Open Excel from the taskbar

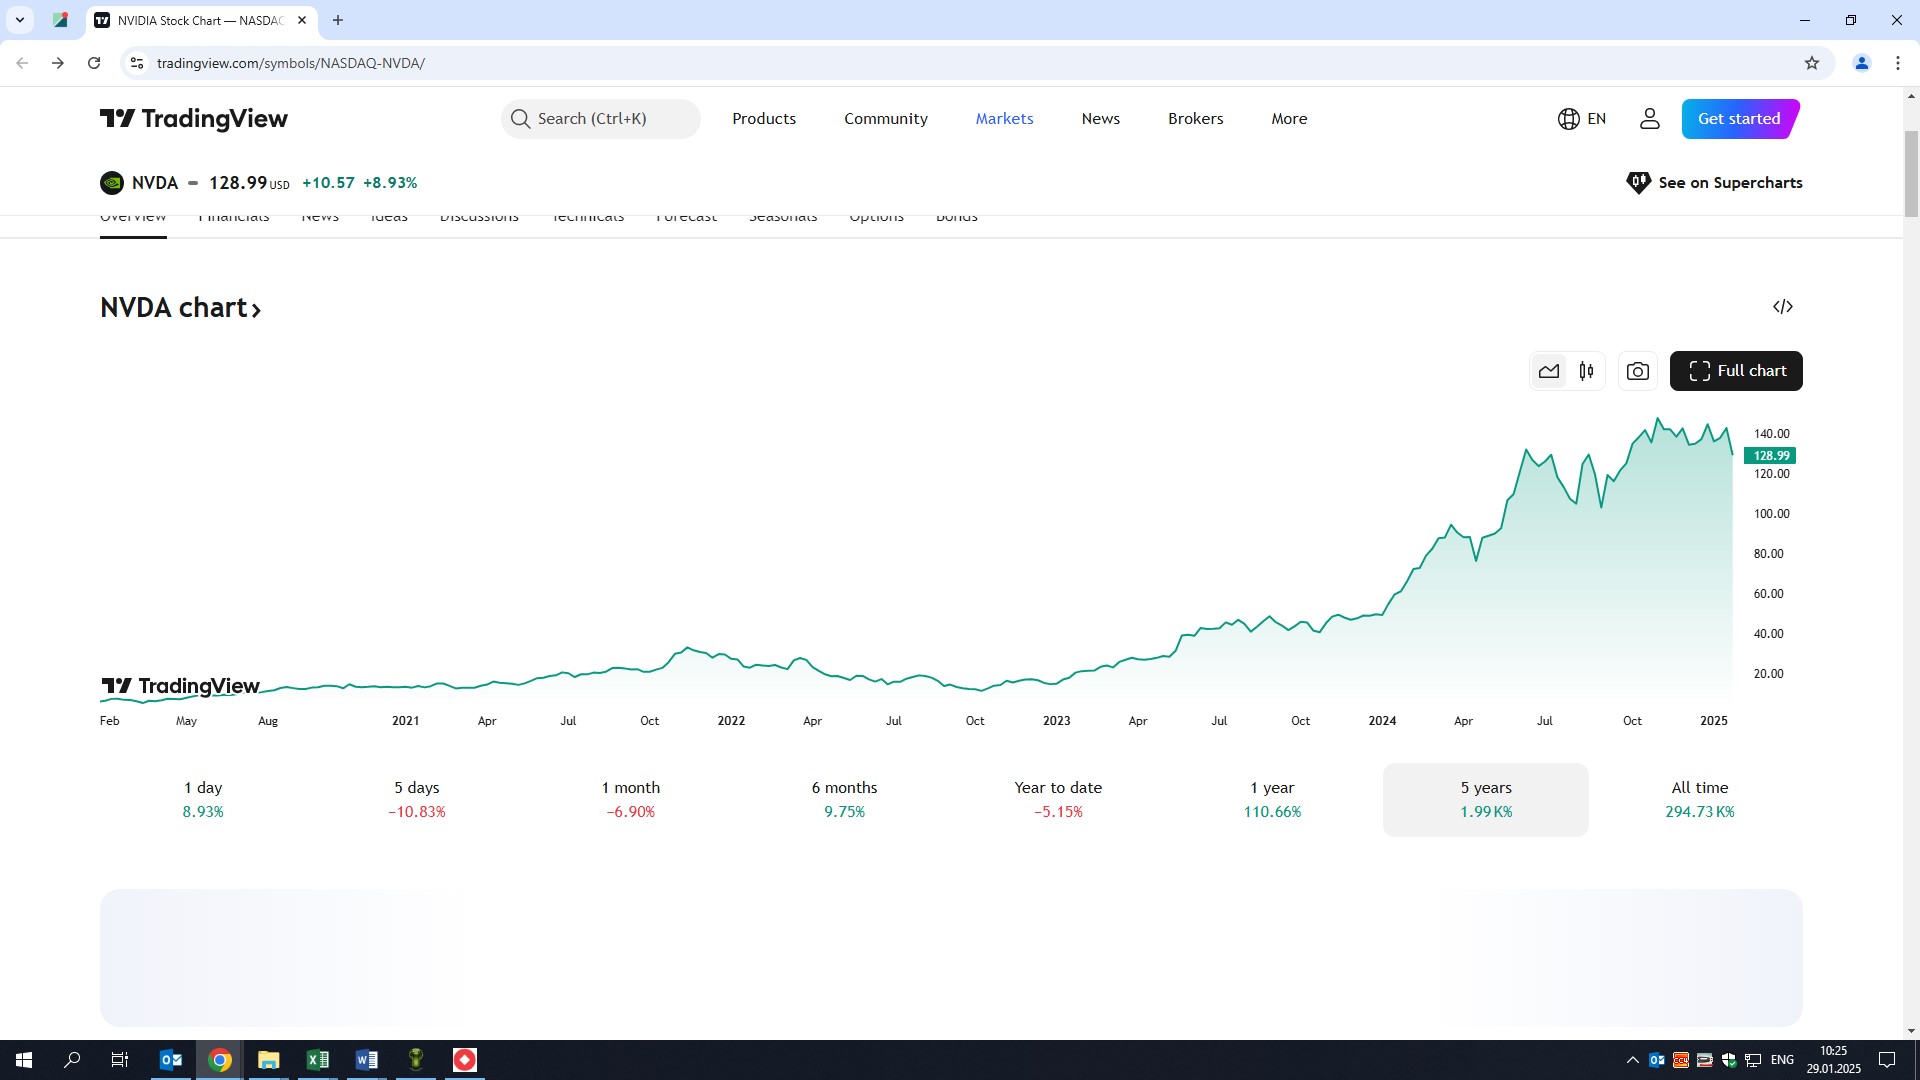tap(317, 1060)
